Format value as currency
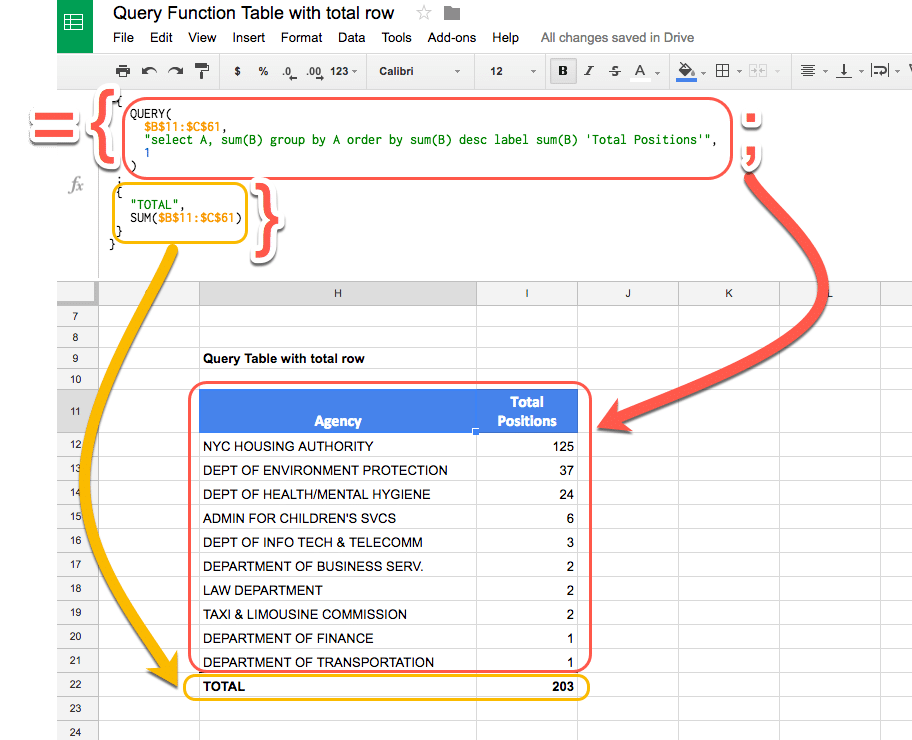The height and width of the screenshot is (740, 912). [x=235, y=71]
